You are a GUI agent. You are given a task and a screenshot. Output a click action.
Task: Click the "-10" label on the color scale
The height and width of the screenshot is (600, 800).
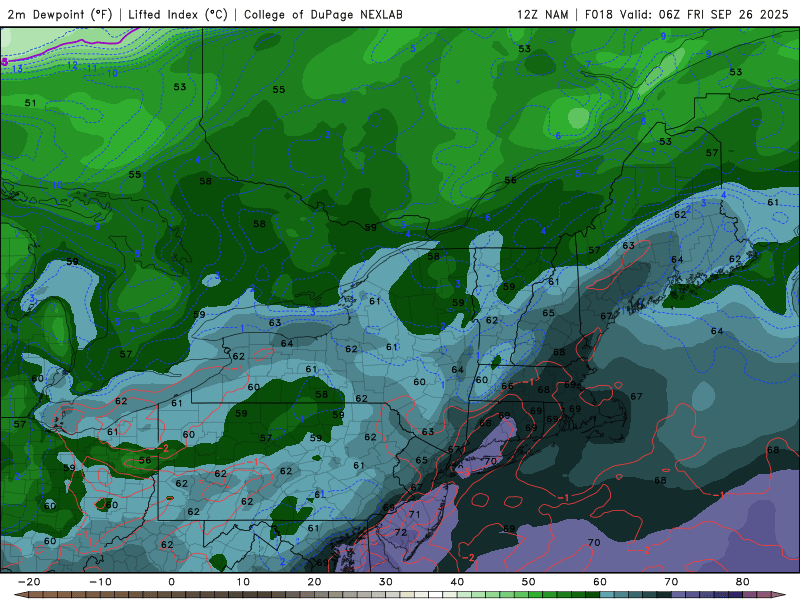click(100, 582)
